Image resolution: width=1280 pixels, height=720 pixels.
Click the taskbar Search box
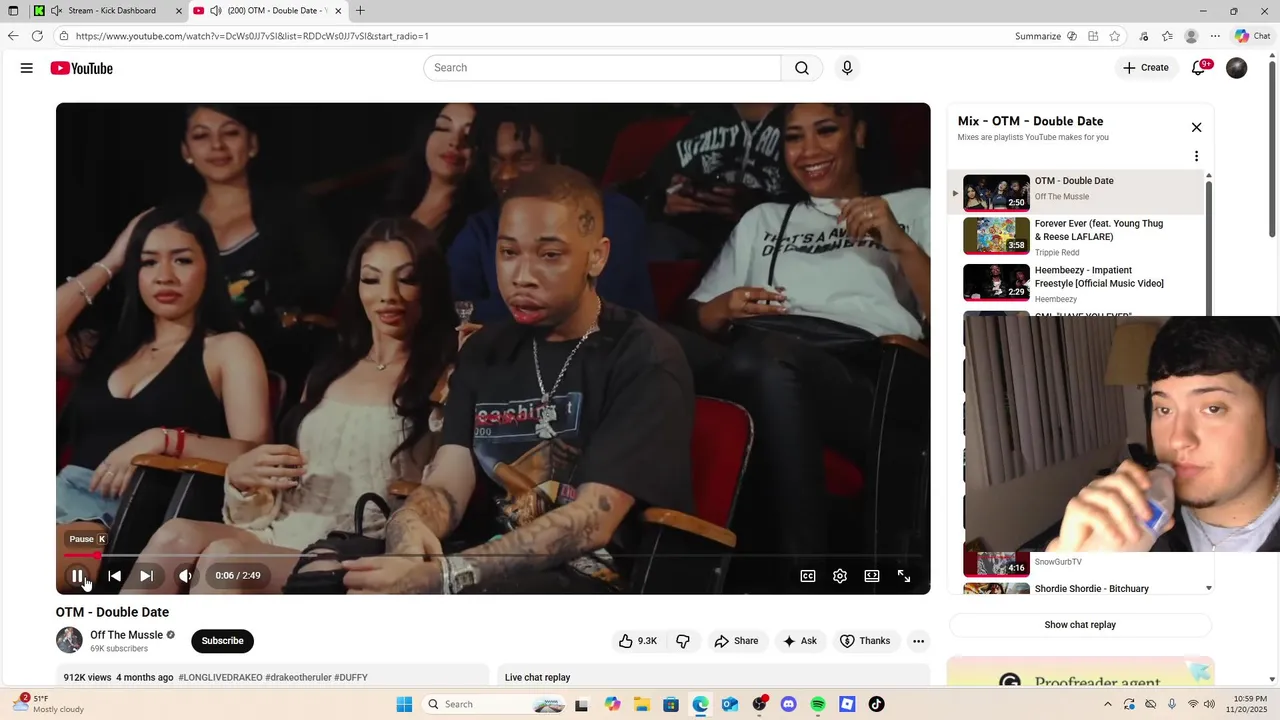click(495, 704)
